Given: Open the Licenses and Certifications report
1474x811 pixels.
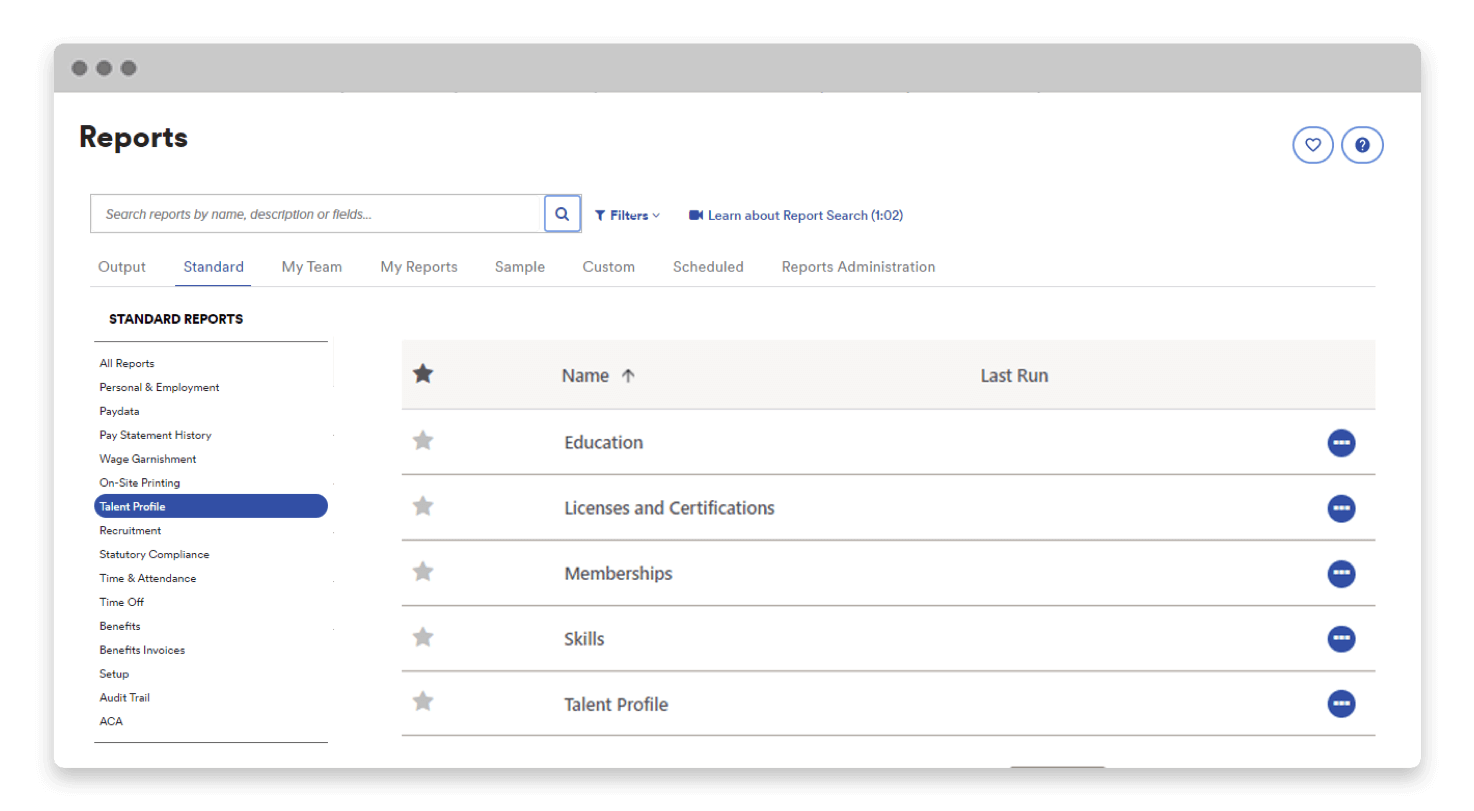Looking at the screenshot, I should (x=670, y=508).
